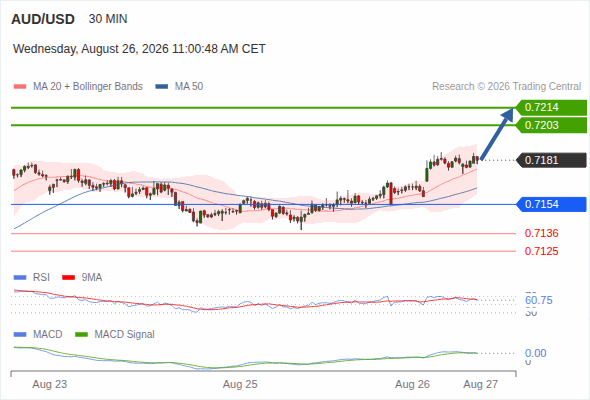The height and width of the screenshot is (400, 590).
Task: Click the Aug 26 date axis marker
Action: tap(412, 385)
